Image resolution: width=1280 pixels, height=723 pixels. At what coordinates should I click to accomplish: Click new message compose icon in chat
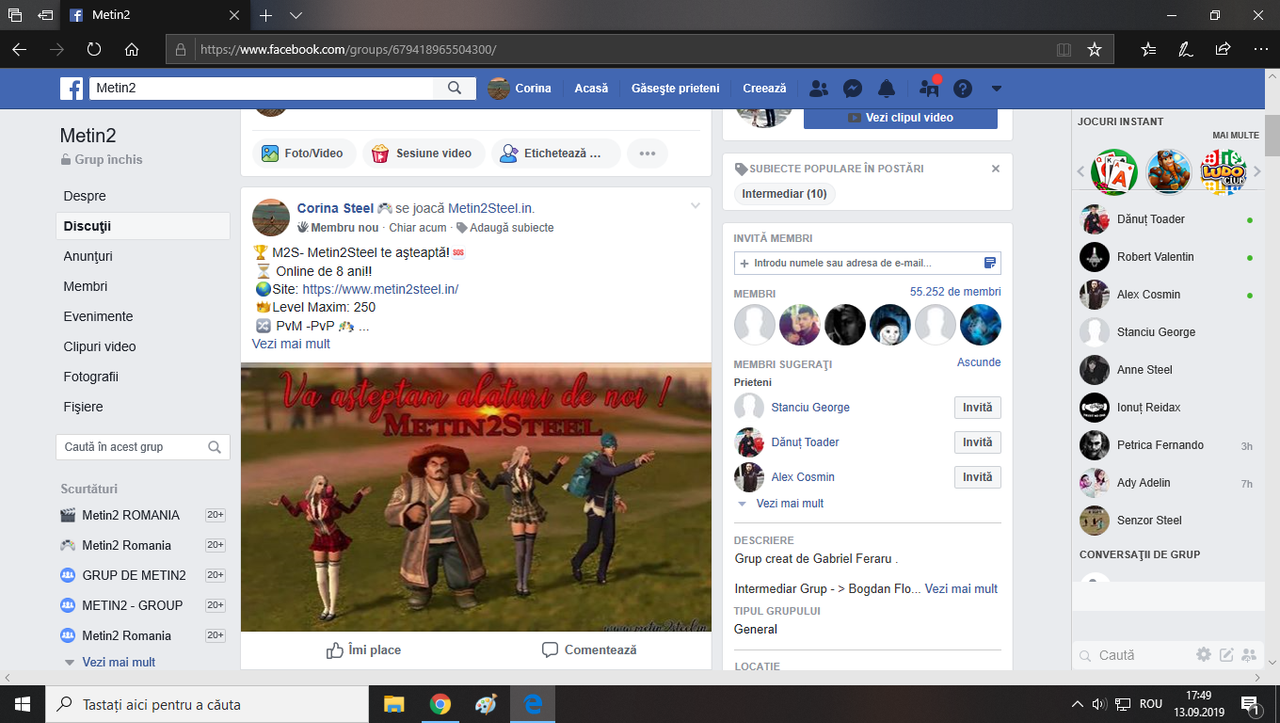tap(1227, 655)
